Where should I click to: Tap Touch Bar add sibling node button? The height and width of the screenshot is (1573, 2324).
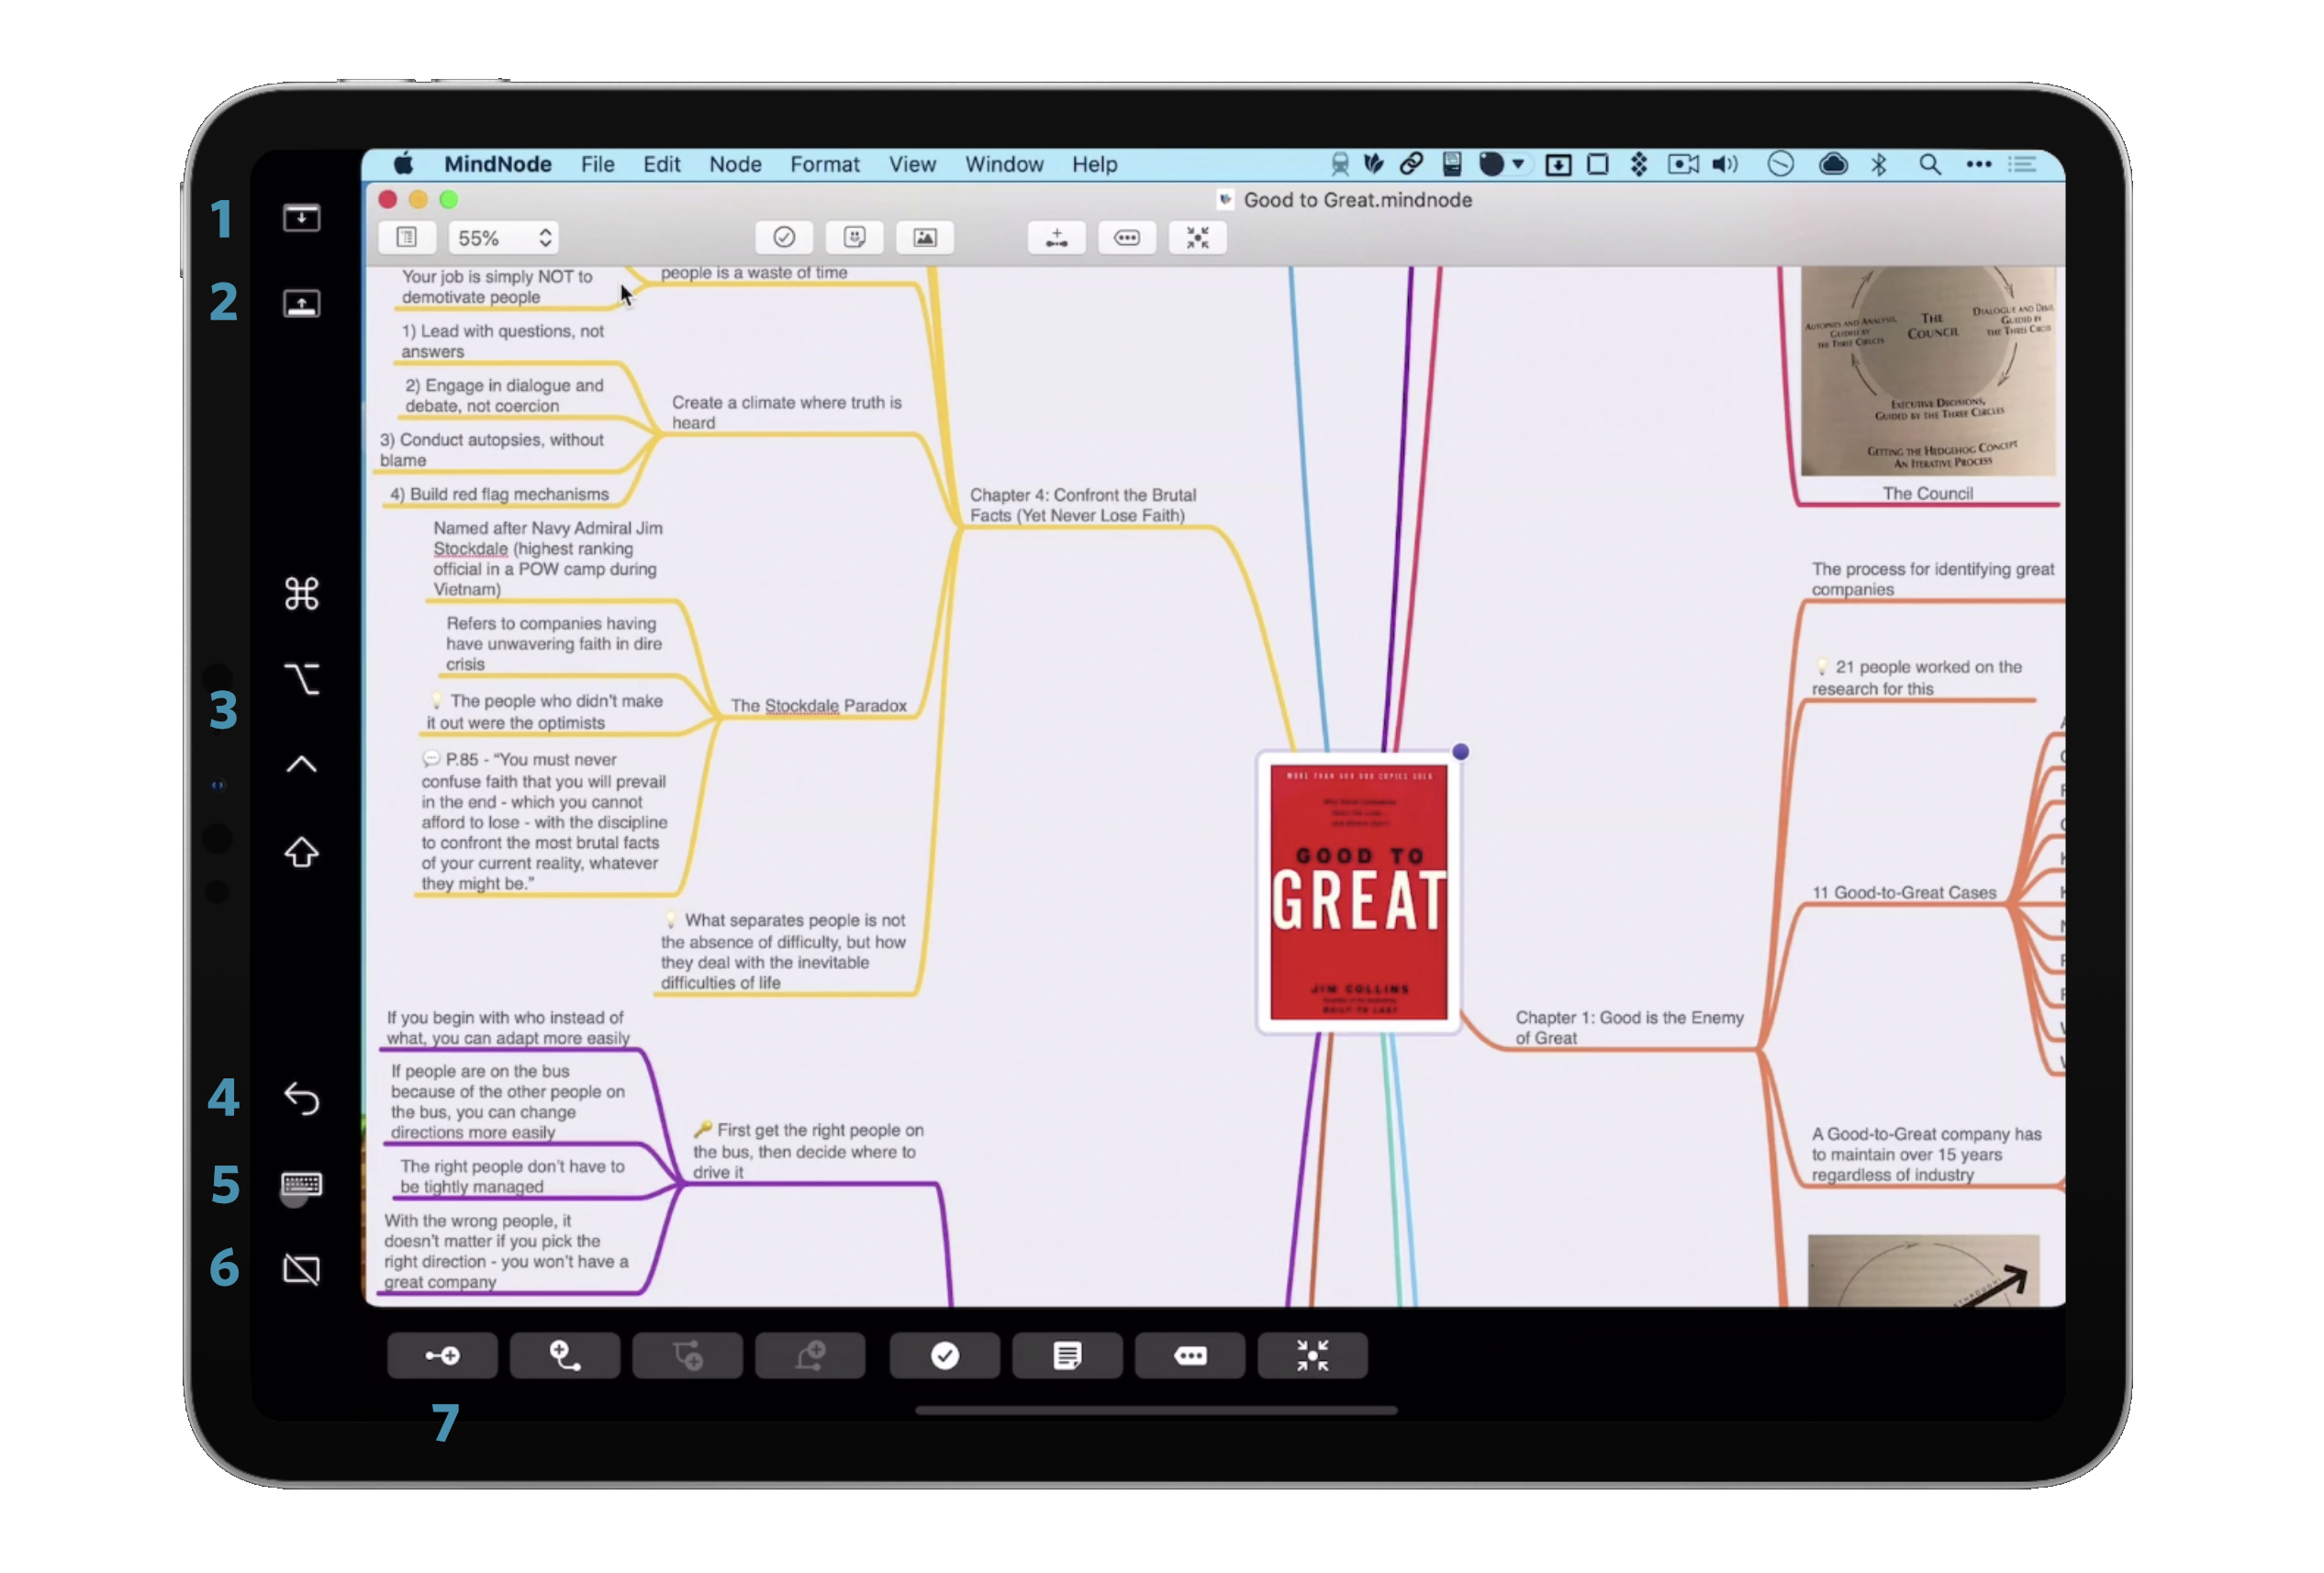click(565, 1355)
